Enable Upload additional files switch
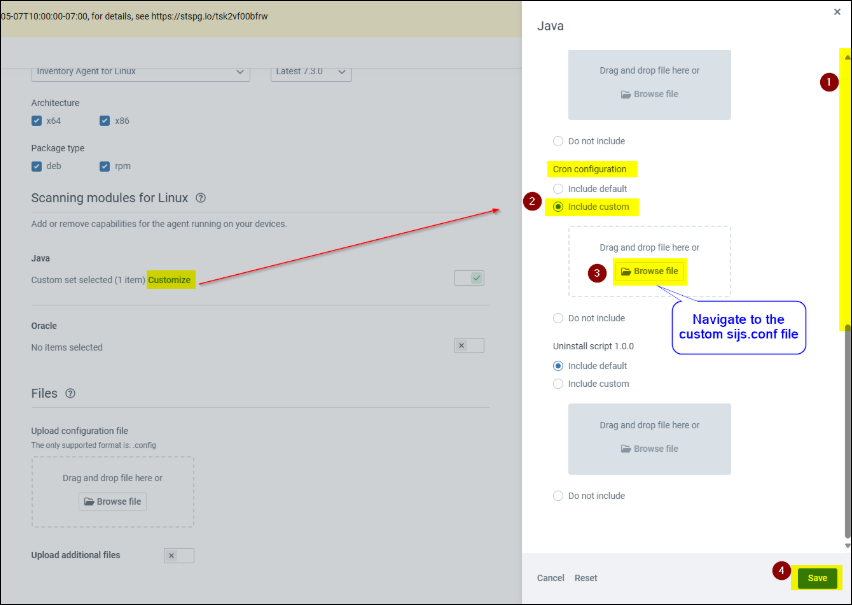Image resolution: width=852 pixels, height=605 pixels. [179, 555]
